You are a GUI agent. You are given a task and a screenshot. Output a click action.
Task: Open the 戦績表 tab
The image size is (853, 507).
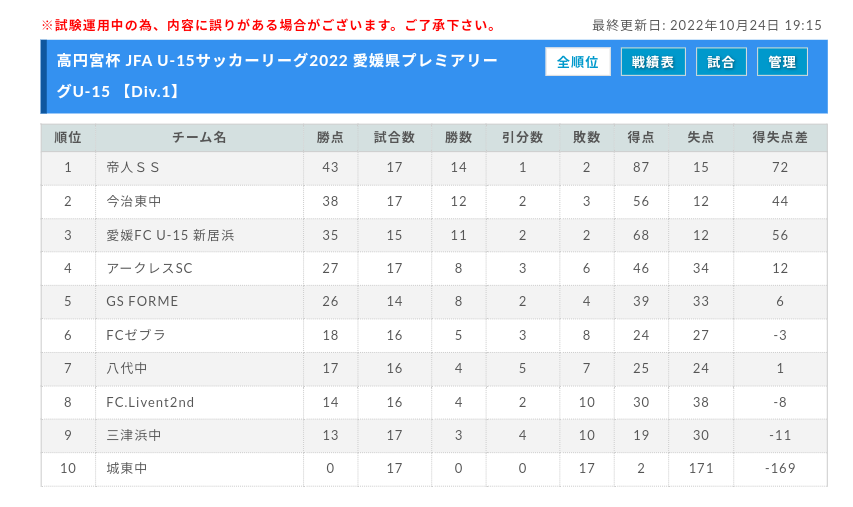coord(653,62)
